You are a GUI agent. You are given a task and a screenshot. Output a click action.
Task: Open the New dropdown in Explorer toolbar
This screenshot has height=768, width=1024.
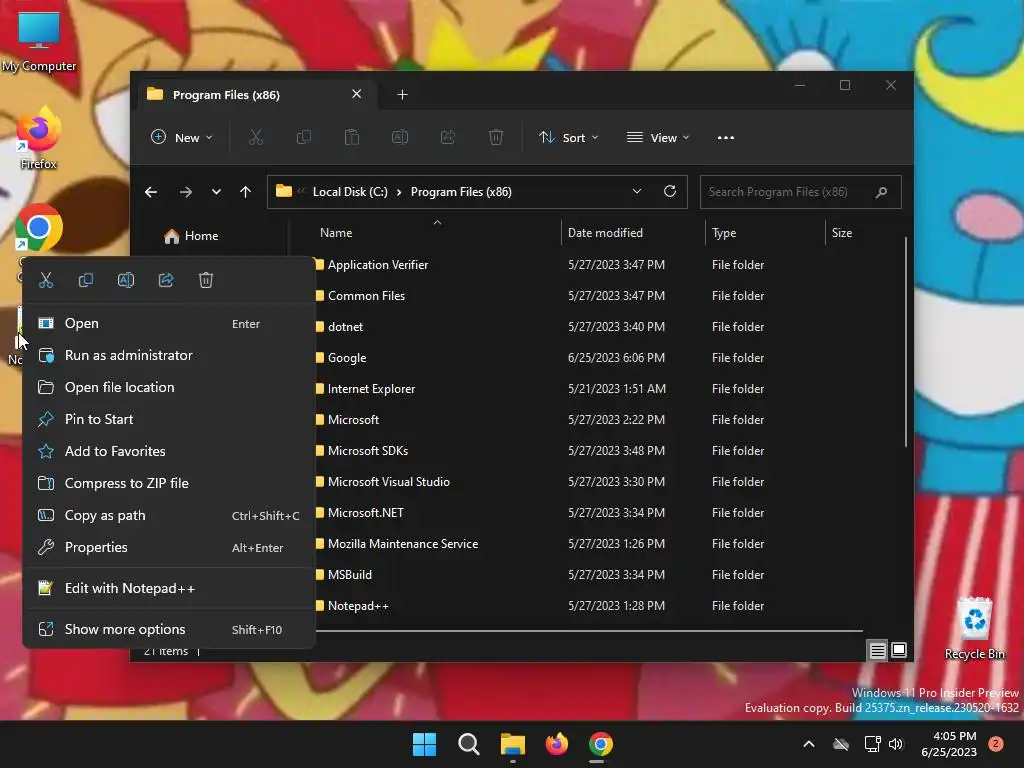pyautogui.click(x=182, y=138)
